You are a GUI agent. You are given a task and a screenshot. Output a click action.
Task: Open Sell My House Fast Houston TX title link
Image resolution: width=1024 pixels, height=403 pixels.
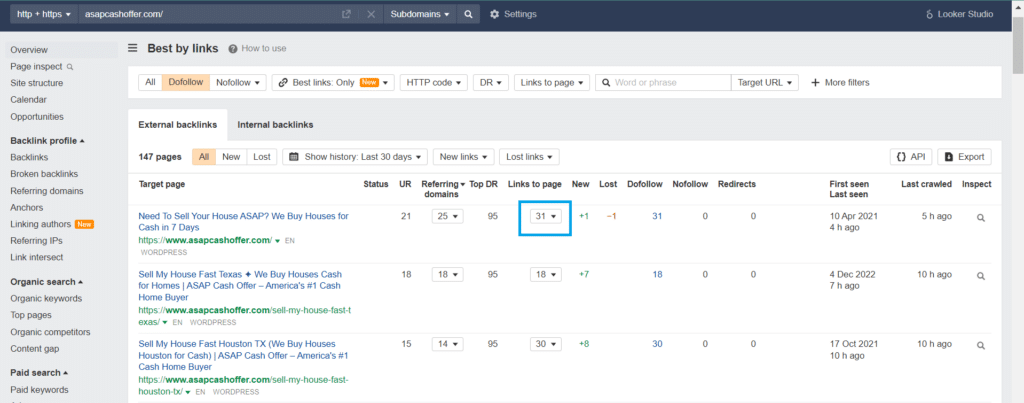pos(244,355)
